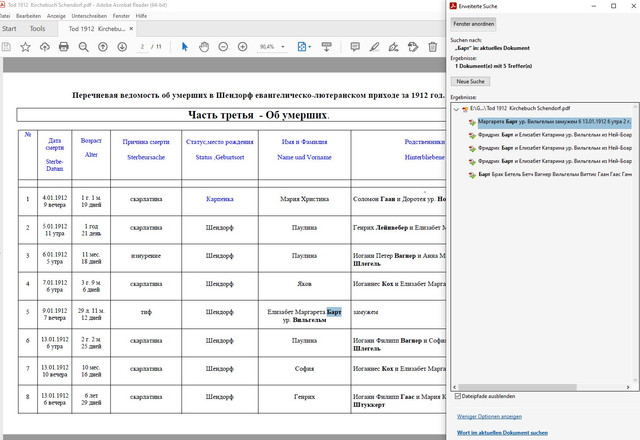
Task: Select the Tod 1912 Kirchebu... document tab
Action: (97, 29)
